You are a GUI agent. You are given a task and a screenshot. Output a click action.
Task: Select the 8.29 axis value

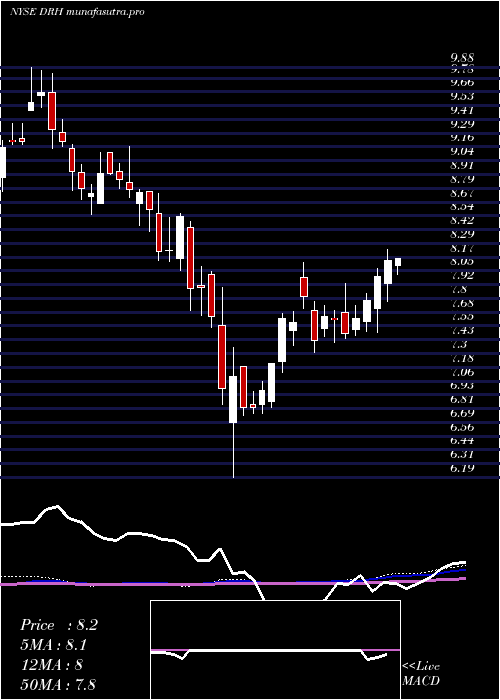coord(462,234)
